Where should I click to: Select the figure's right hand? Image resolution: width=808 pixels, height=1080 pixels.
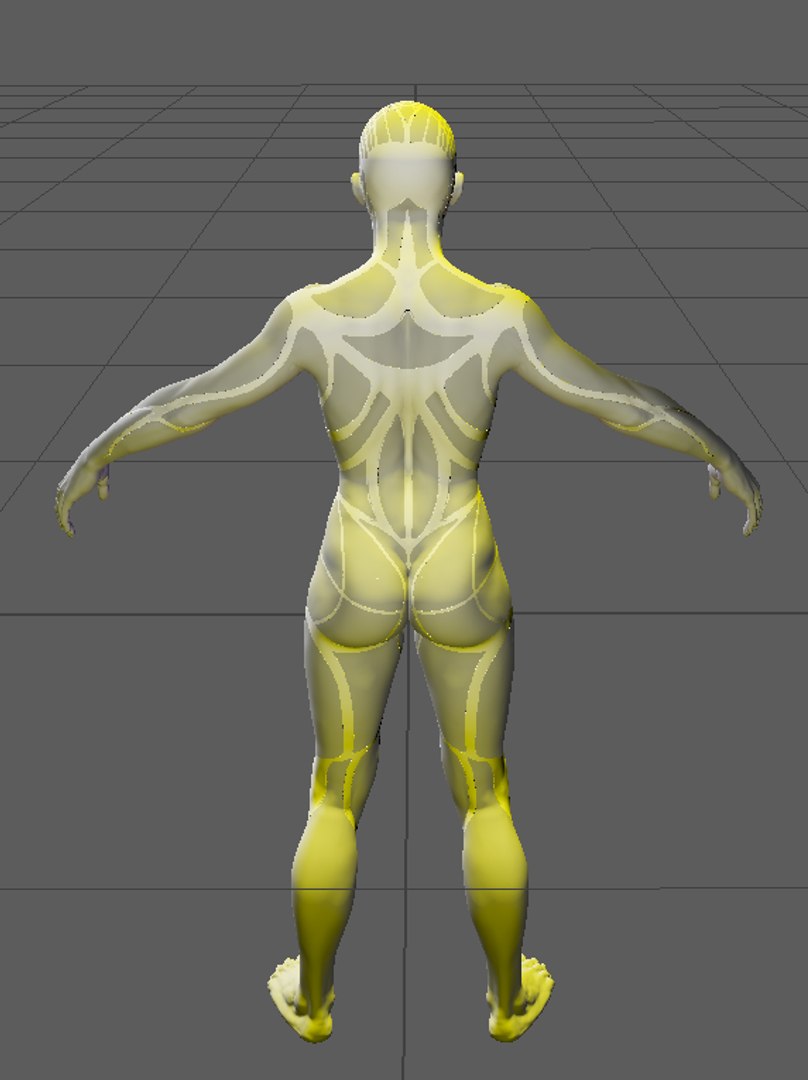pyautogui.click(x=736, y=497)
